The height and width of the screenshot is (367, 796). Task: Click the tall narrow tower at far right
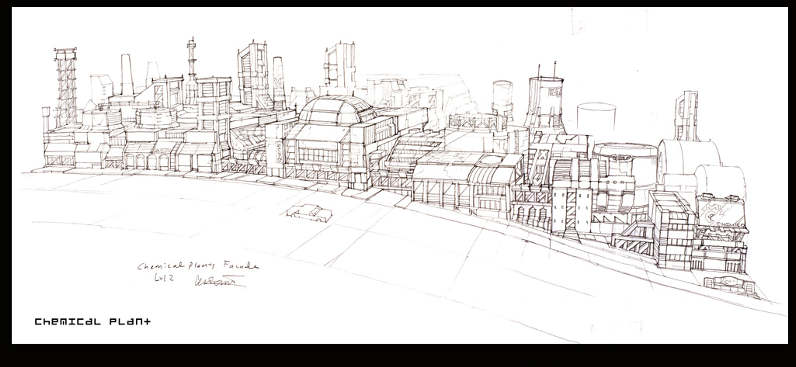click(686, 116)
